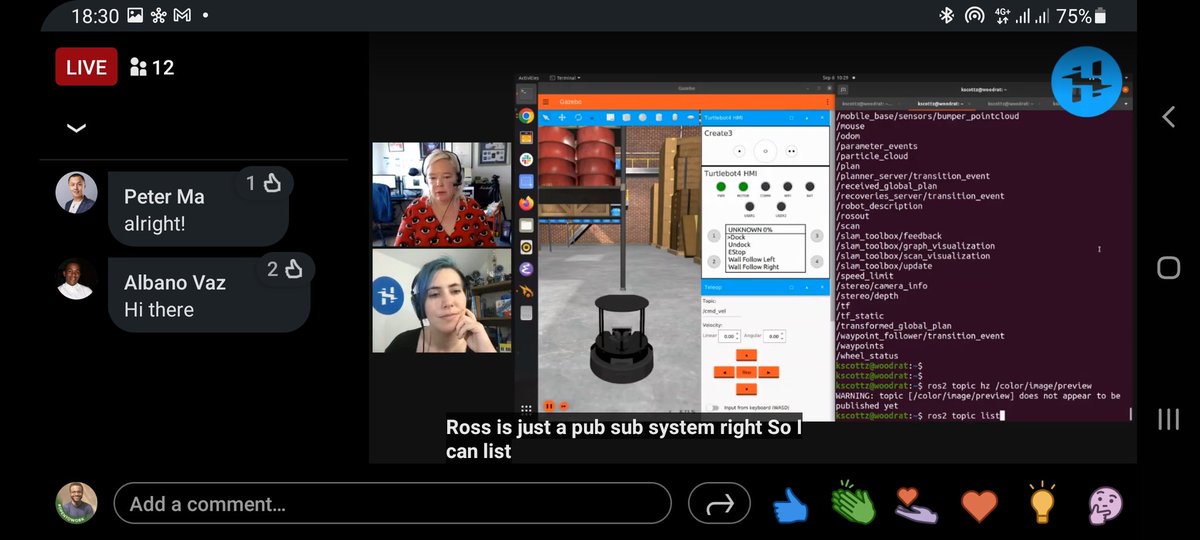Click the Teleop left arrow button
Image resolution: width=1200 pixels, height=540 pixels.
point(723,371)
